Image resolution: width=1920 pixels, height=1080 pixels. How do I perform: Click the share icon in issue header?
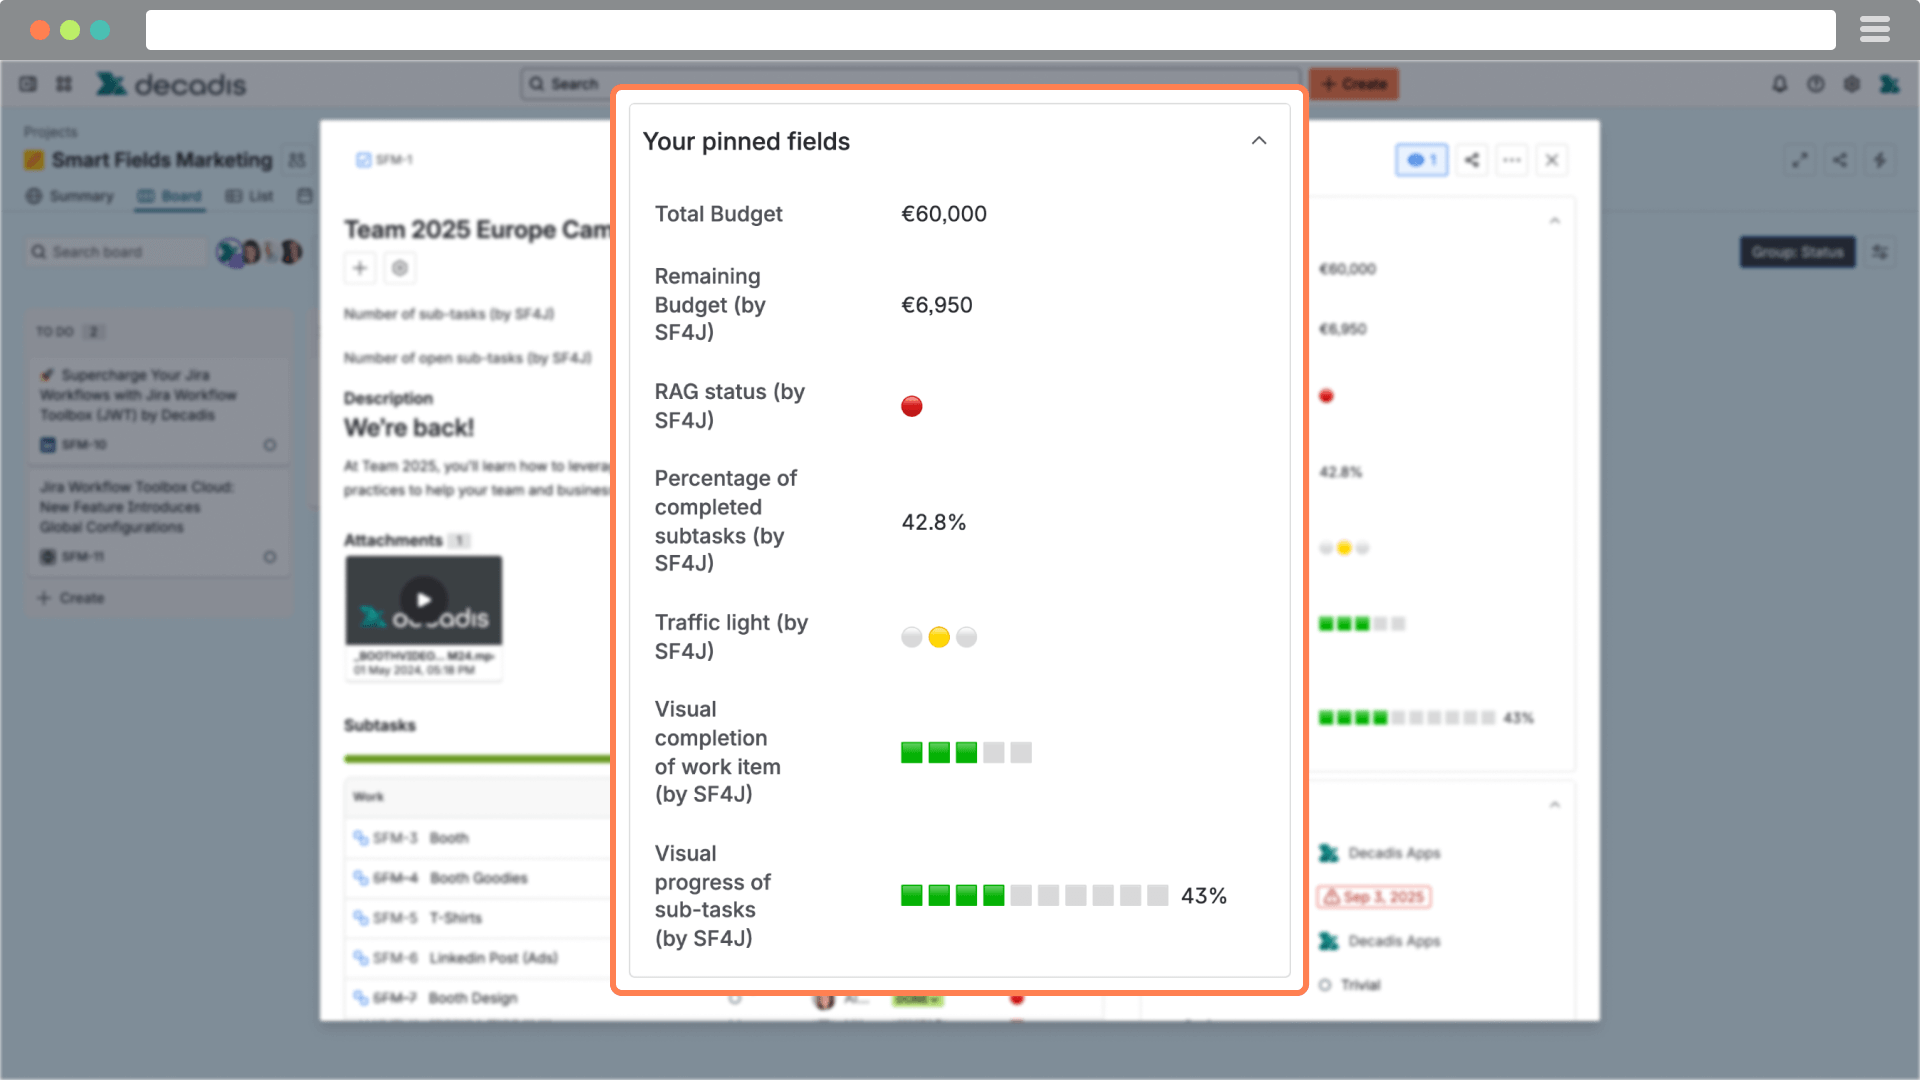1472,160
